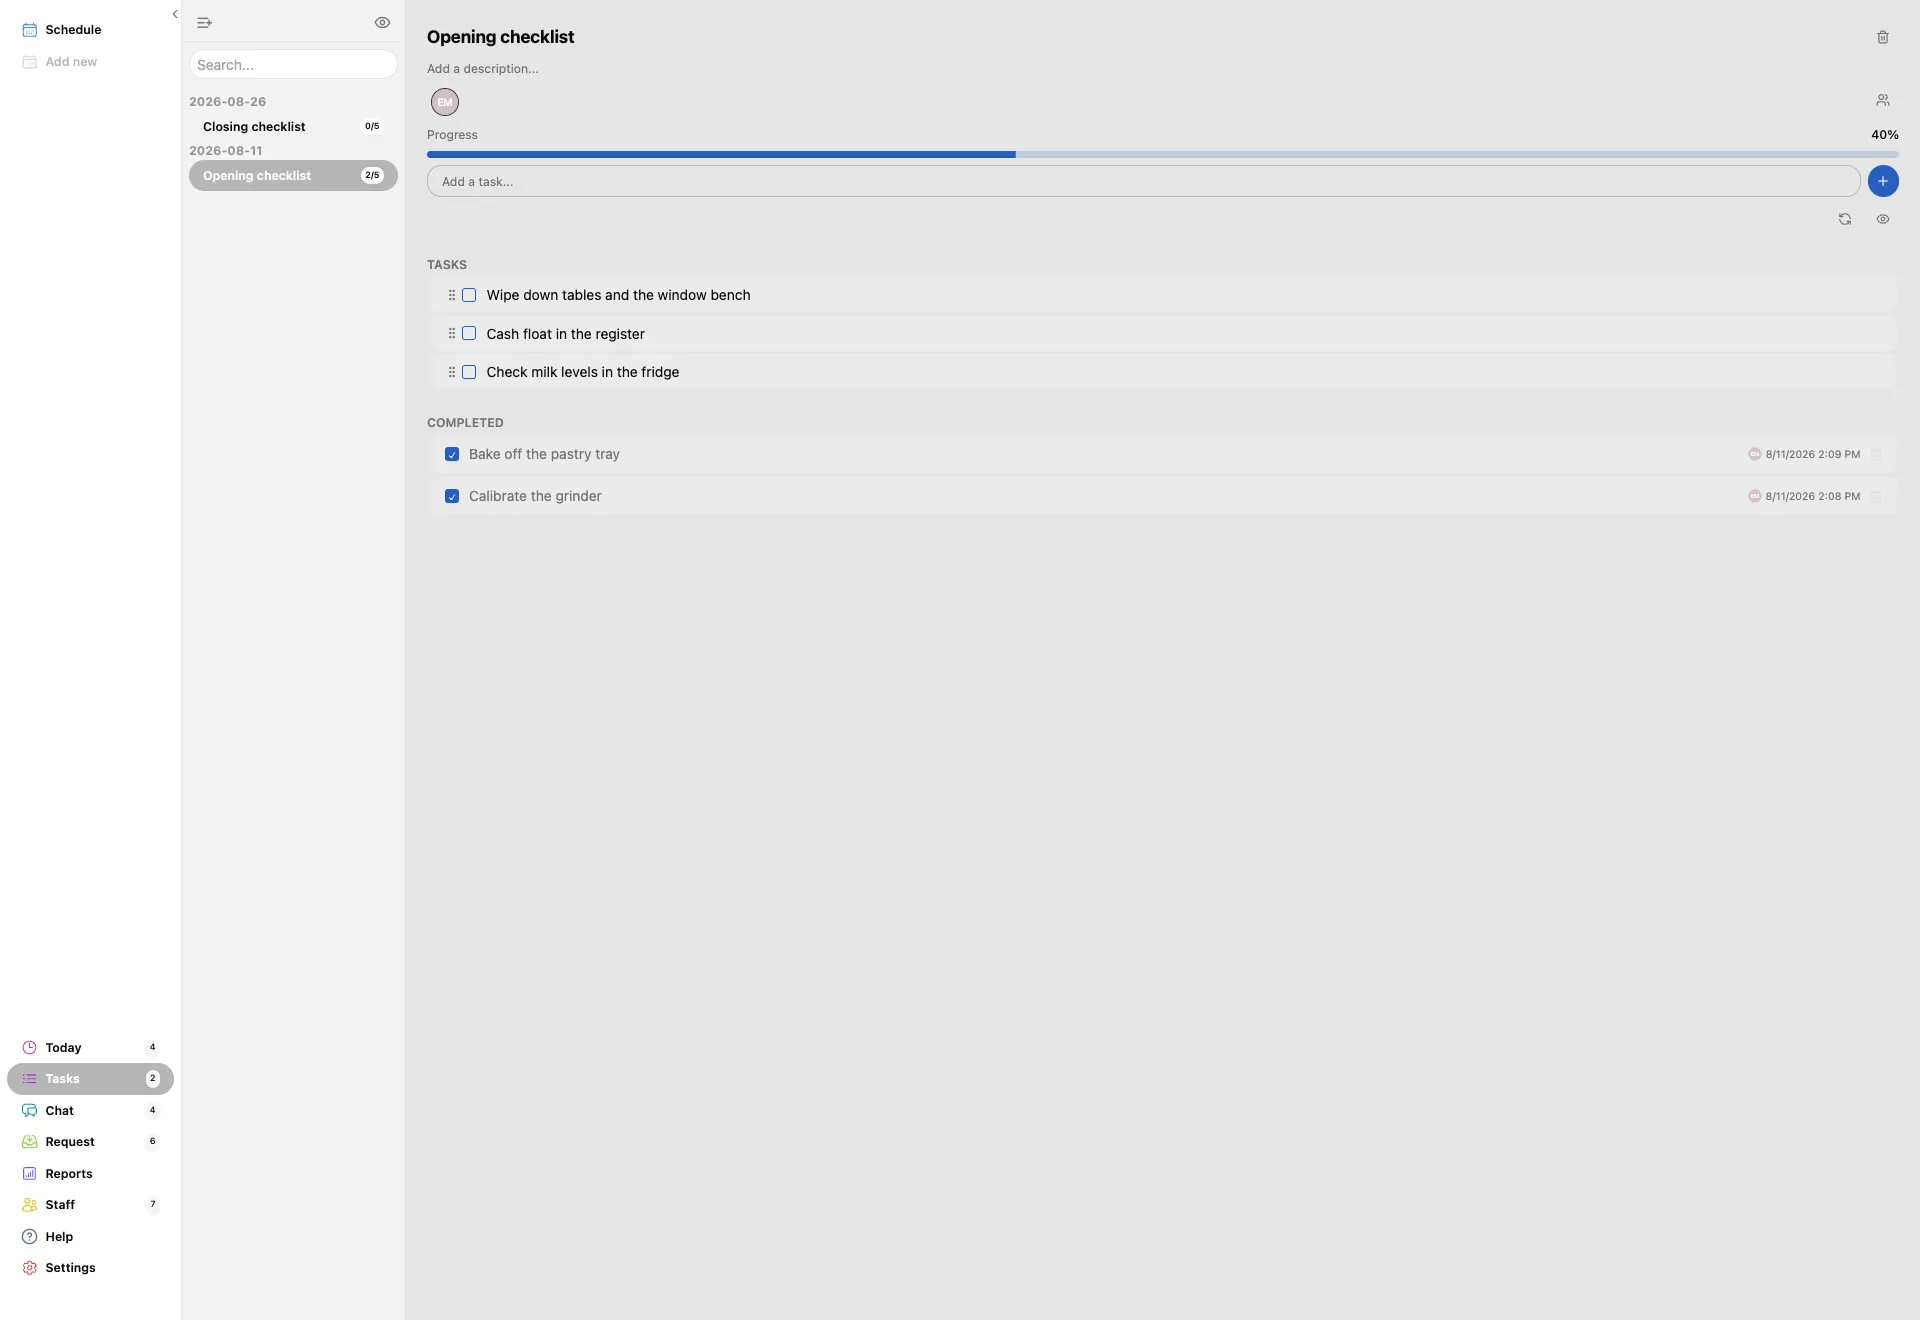This screenshot has width=1920, height=1320.
Task: Open Chat from the sidebar
Action: click(x=90, y=1111)
